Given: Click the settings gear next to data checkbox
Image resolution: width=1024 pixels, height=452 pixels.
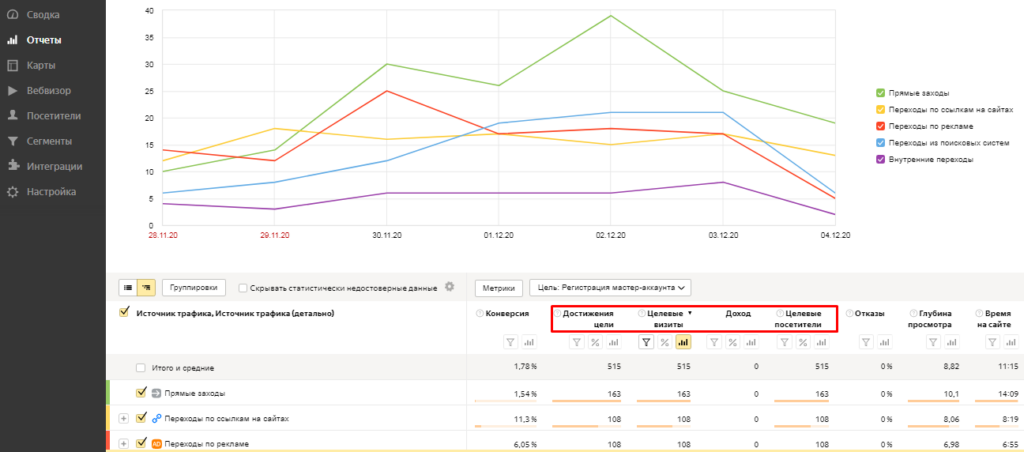Looking at the screenshot, I should coord(449,287).
